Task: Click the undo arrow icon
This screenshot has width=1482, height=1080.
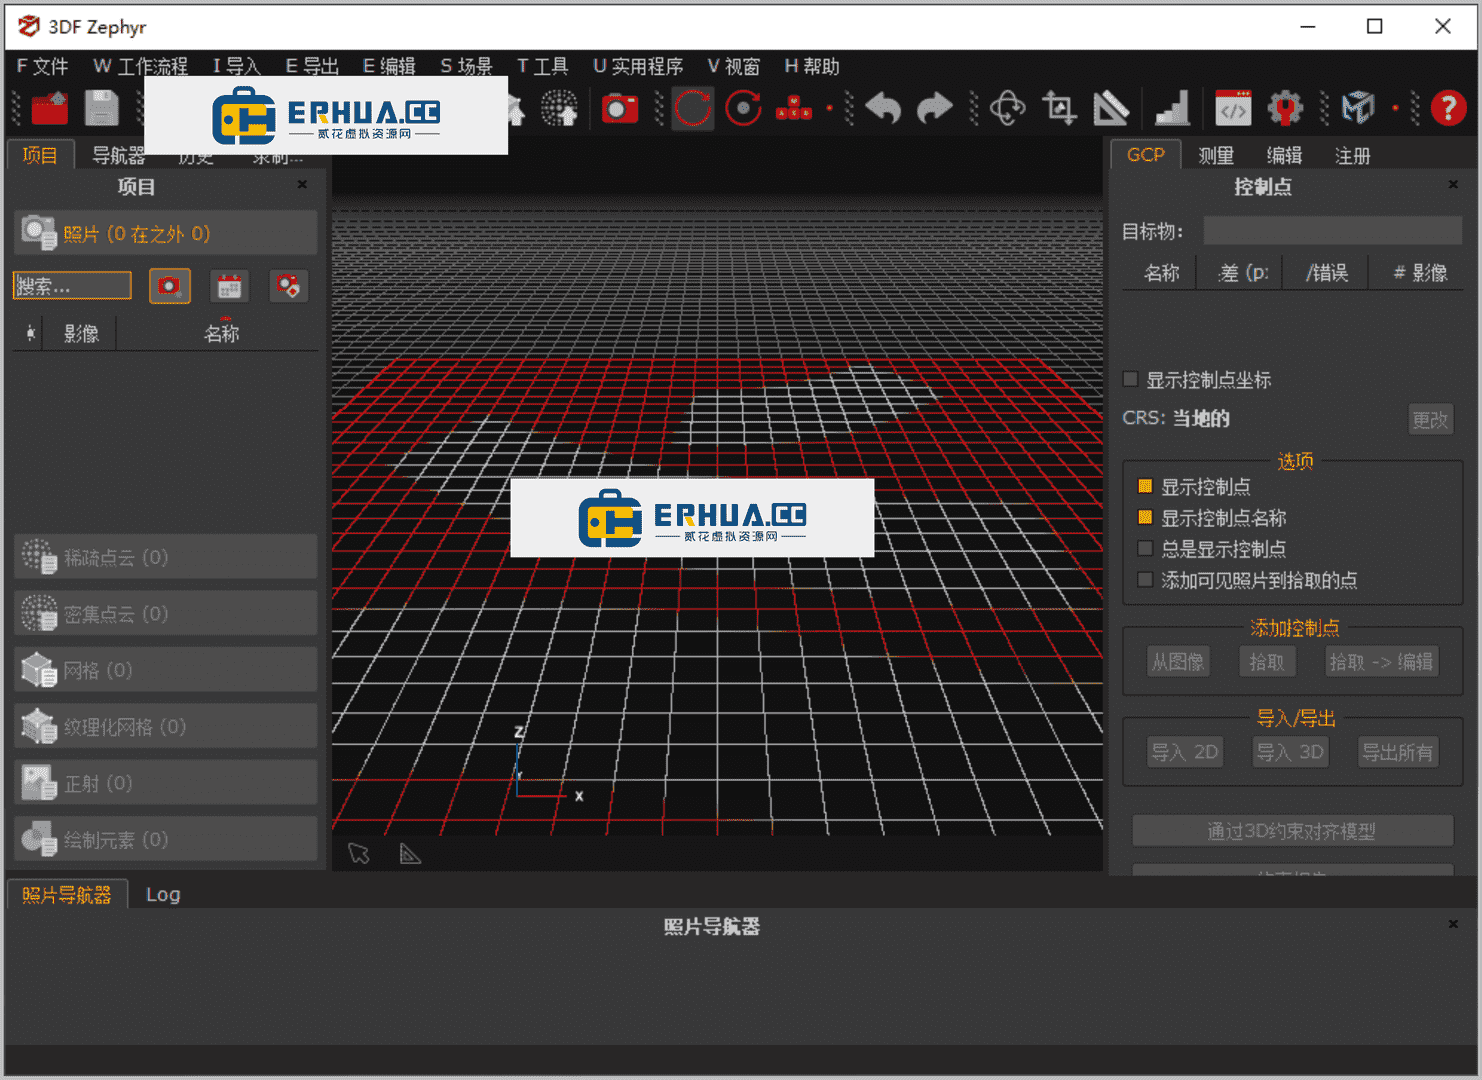Action: (883, 108)
